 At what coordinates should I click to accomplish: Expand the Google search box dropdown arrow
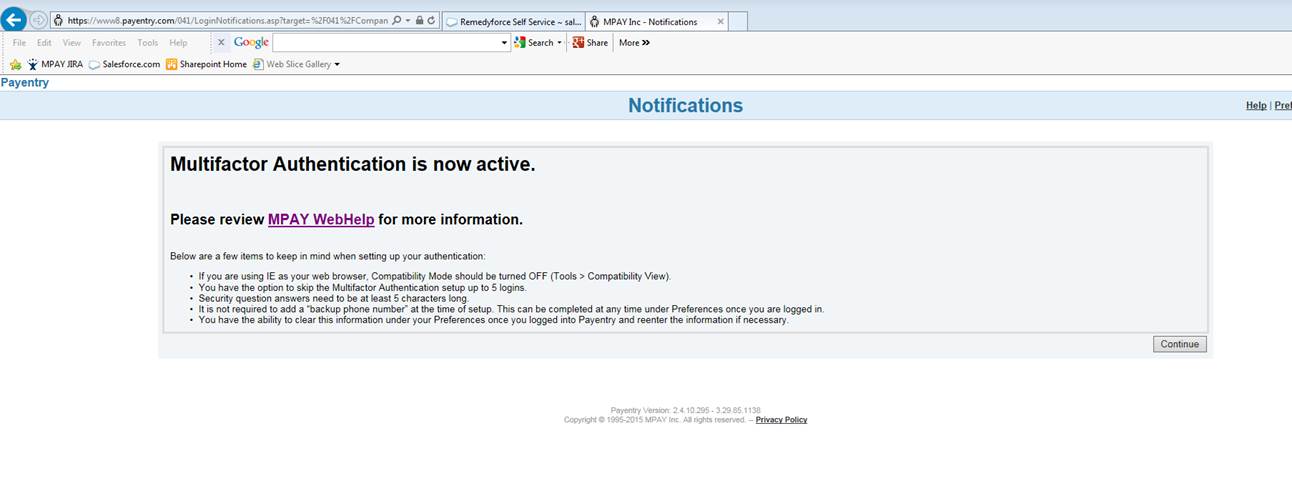(504, 43)
